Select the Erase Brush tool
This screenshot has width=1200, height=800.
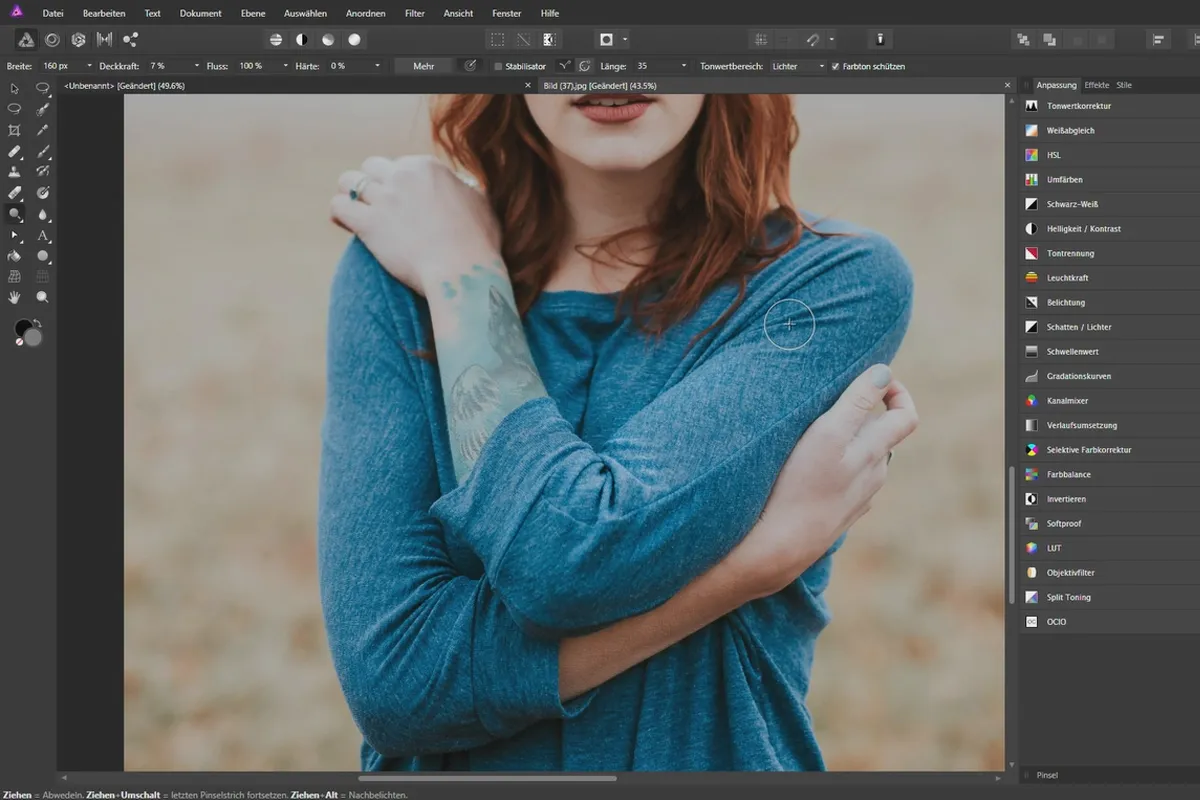(x=15, y=193)
